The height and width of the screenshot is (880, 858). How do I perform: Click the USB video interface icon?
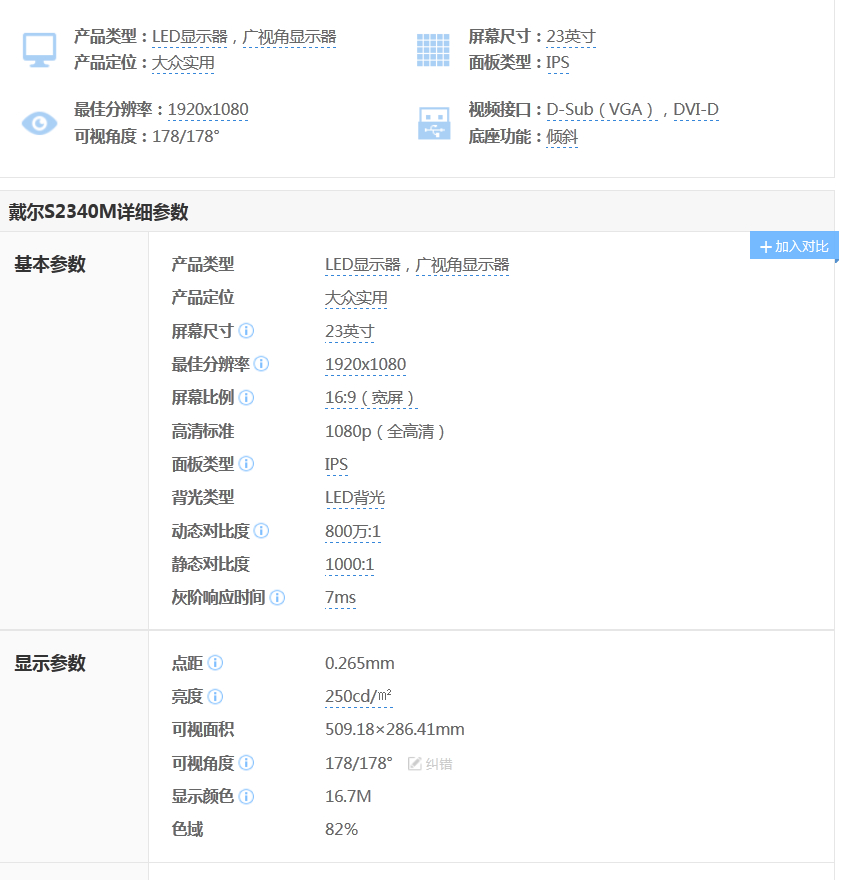click(434, 123)
